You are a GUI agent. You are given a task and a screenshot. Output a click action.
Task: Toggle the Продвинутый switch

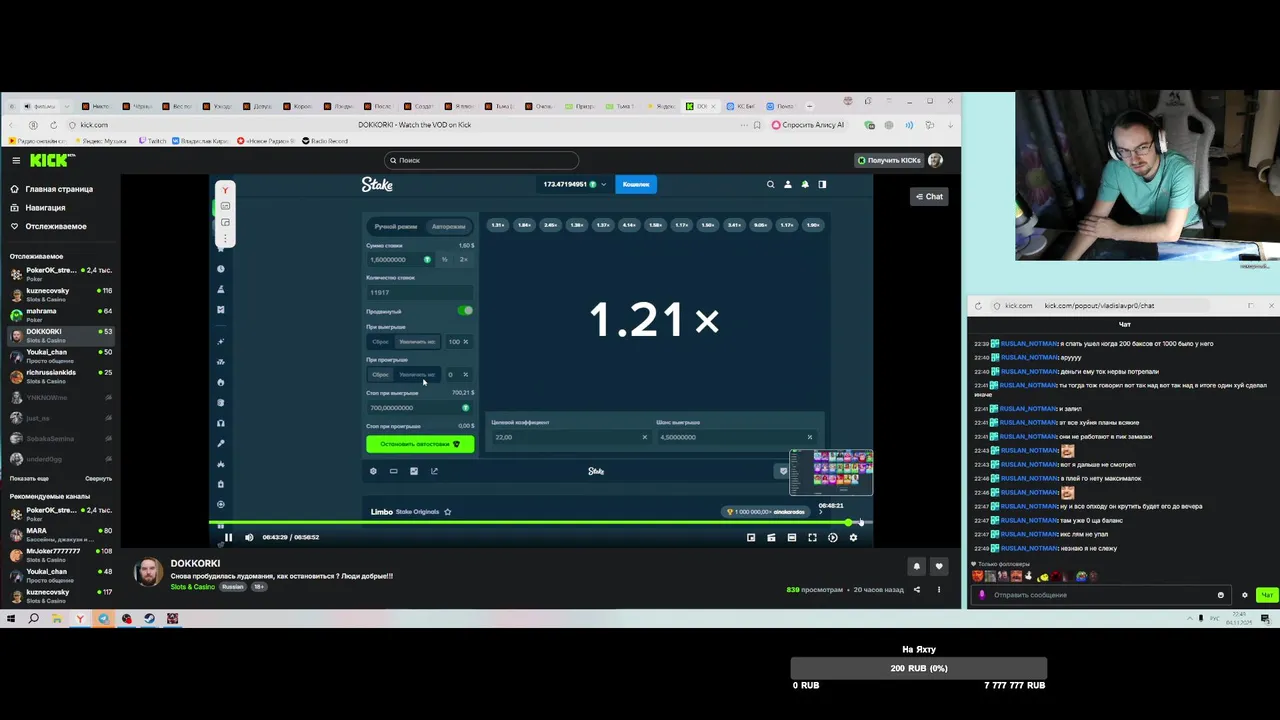[x=465, y=311]
